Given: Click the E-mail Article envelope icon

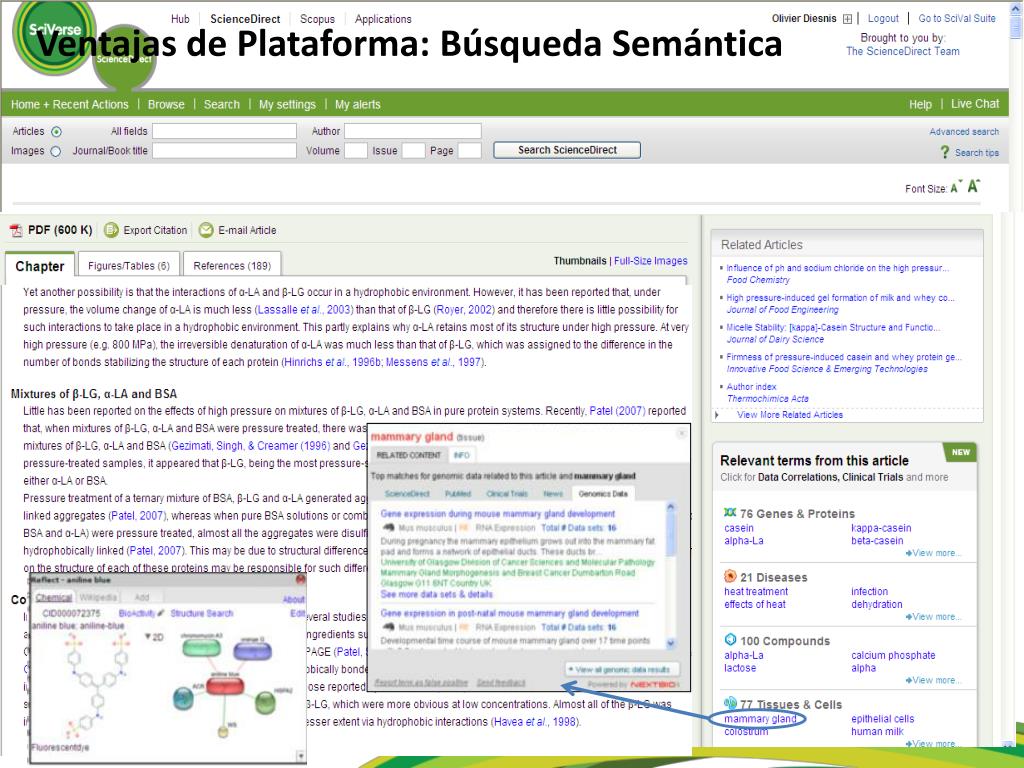Looking at the screenshot, I should coord(206,230).
